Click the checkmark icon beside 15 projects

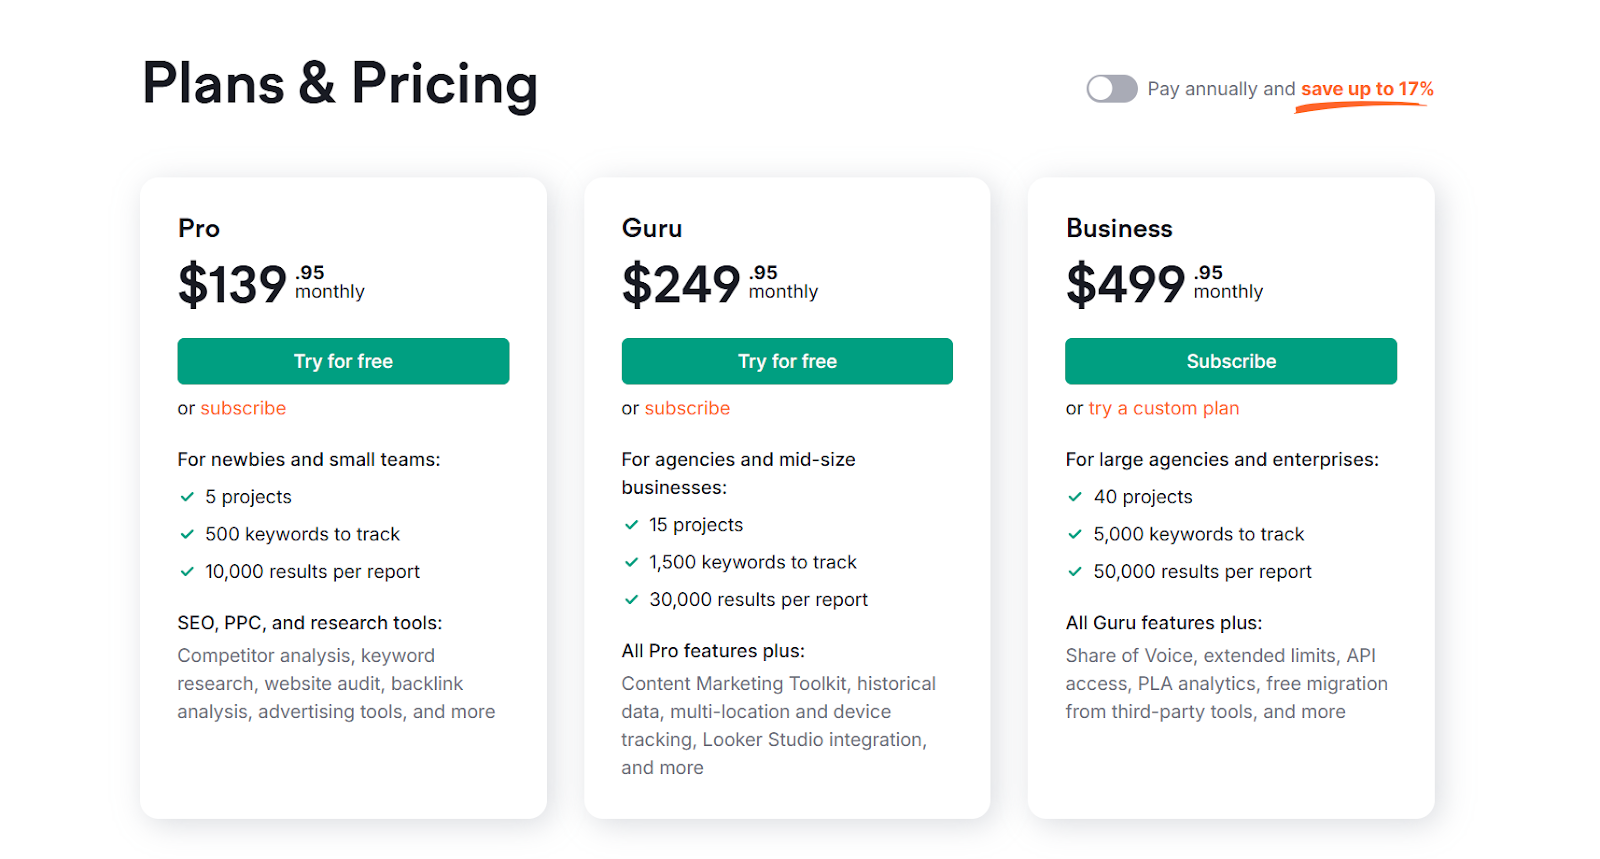[x=631, y=525]
